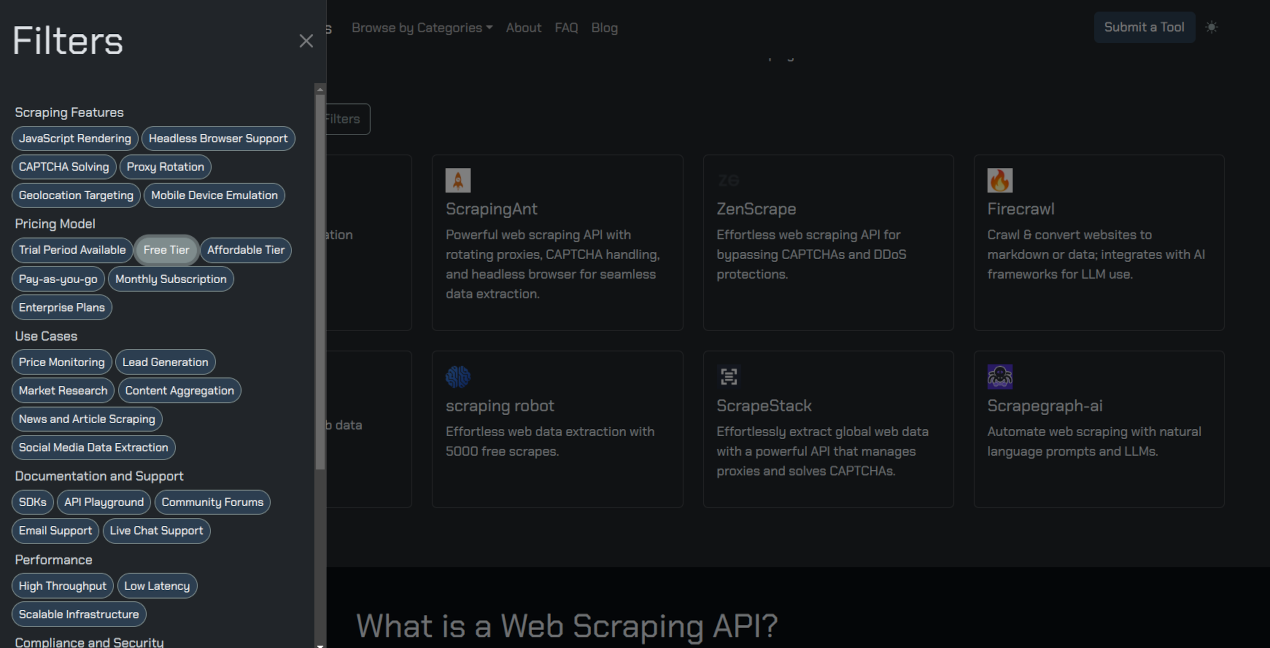This screenshot has height=648, width=1270.
Task: Select the Content Aggregation filter
Action: (x=180, y=391)
